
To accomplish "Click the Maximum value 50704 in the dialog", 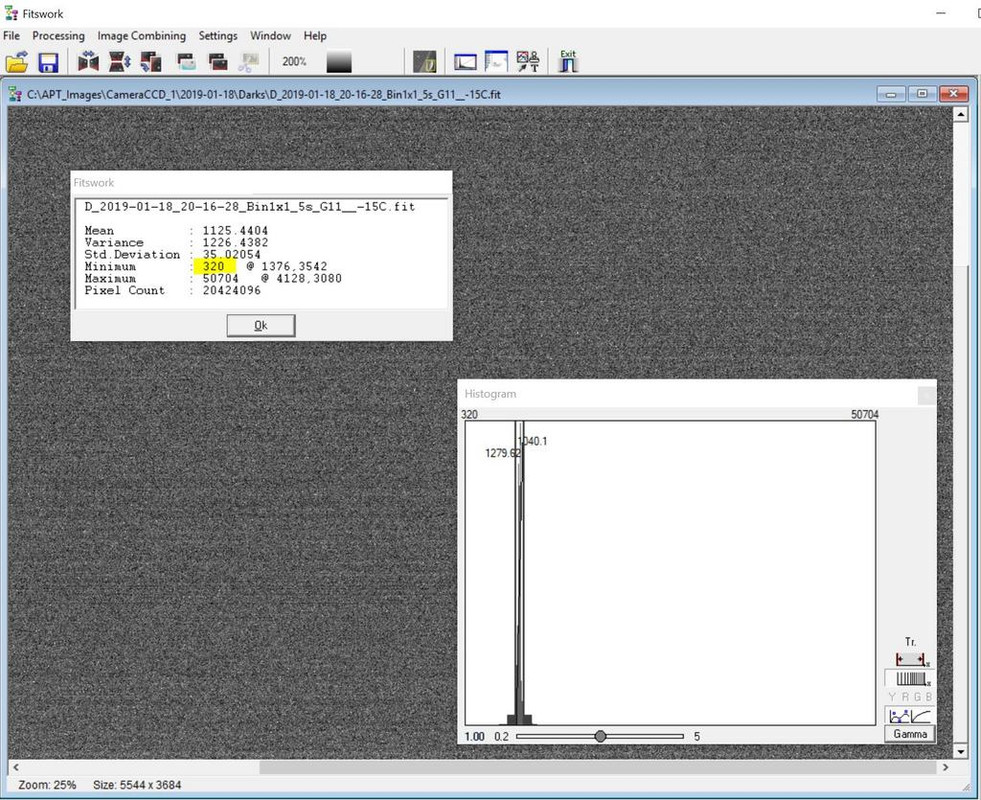I will point(220,278).
